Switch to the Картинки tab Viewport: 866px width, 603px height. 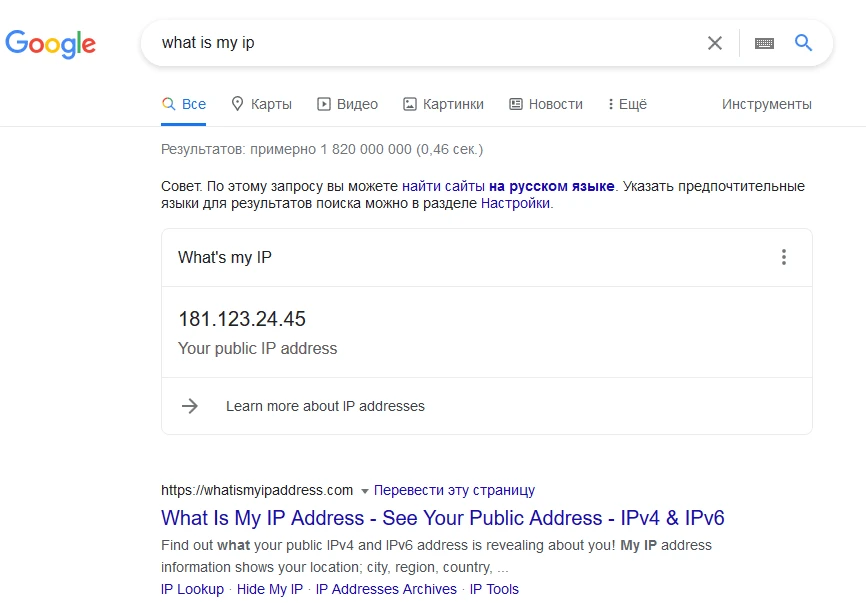(x=443, y=104)
